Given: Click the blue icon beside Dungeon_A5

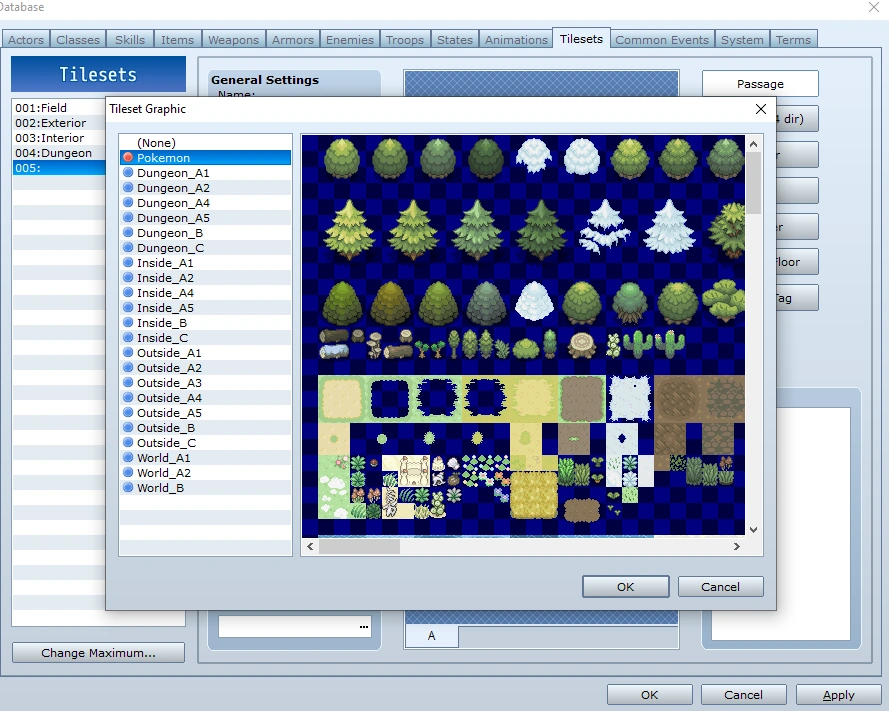Looking at the screenshot, I should [128, 218].
